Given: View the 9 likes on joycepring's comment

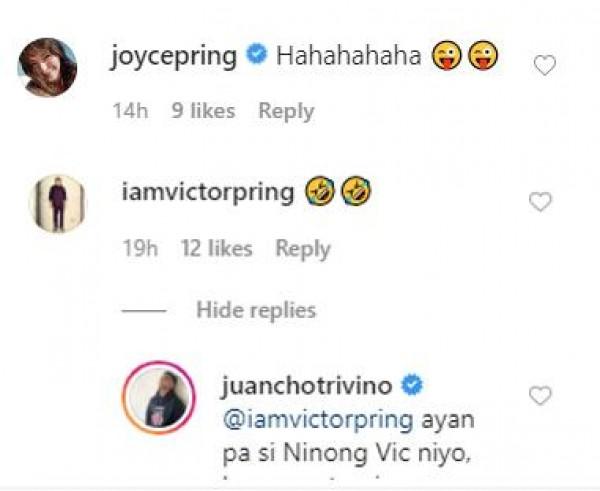Looking at the screenshot, I should pos(203,111).
